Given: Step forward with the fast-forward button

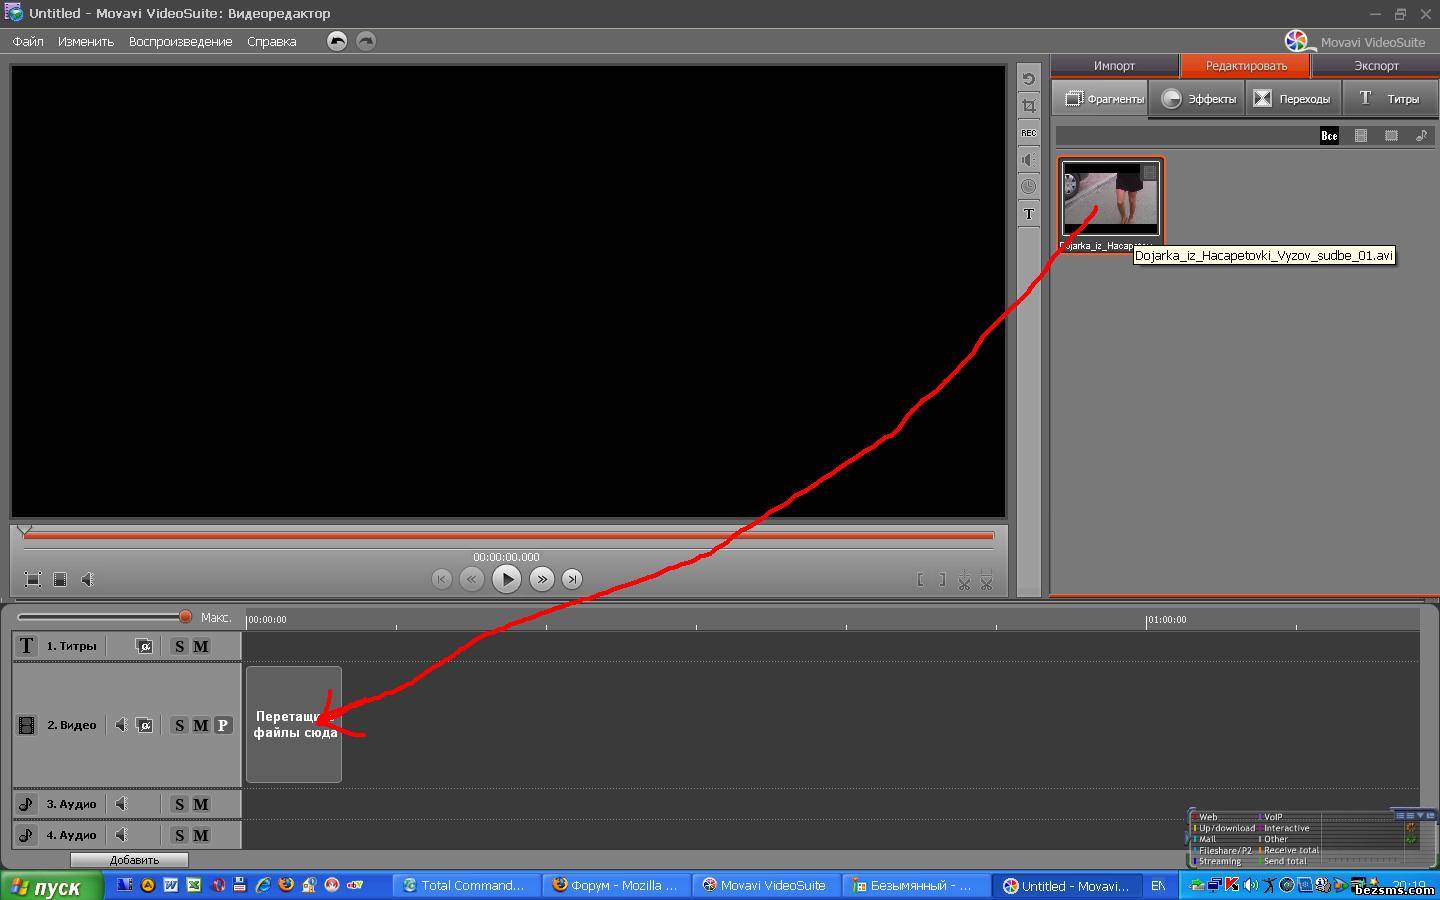Looking at the screenshot, I should tap(542, 579).
